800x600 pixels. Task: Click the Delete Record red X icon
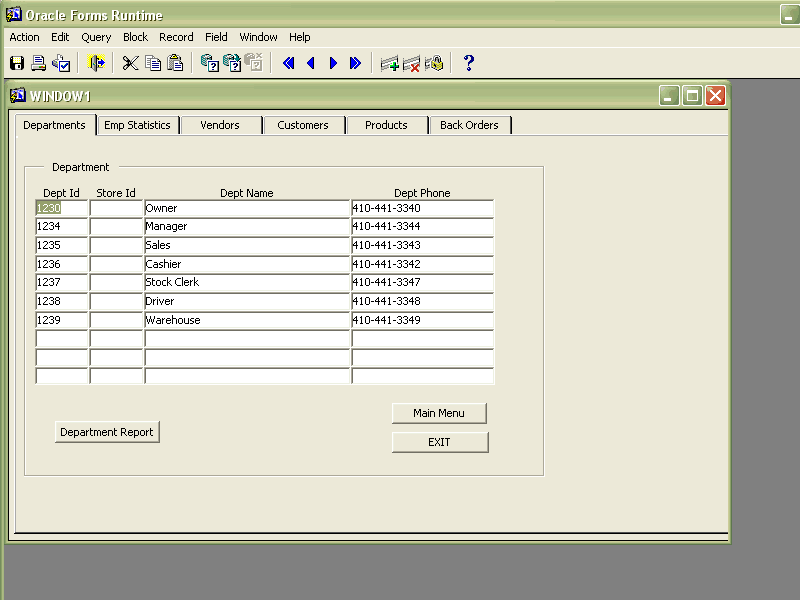411,63
